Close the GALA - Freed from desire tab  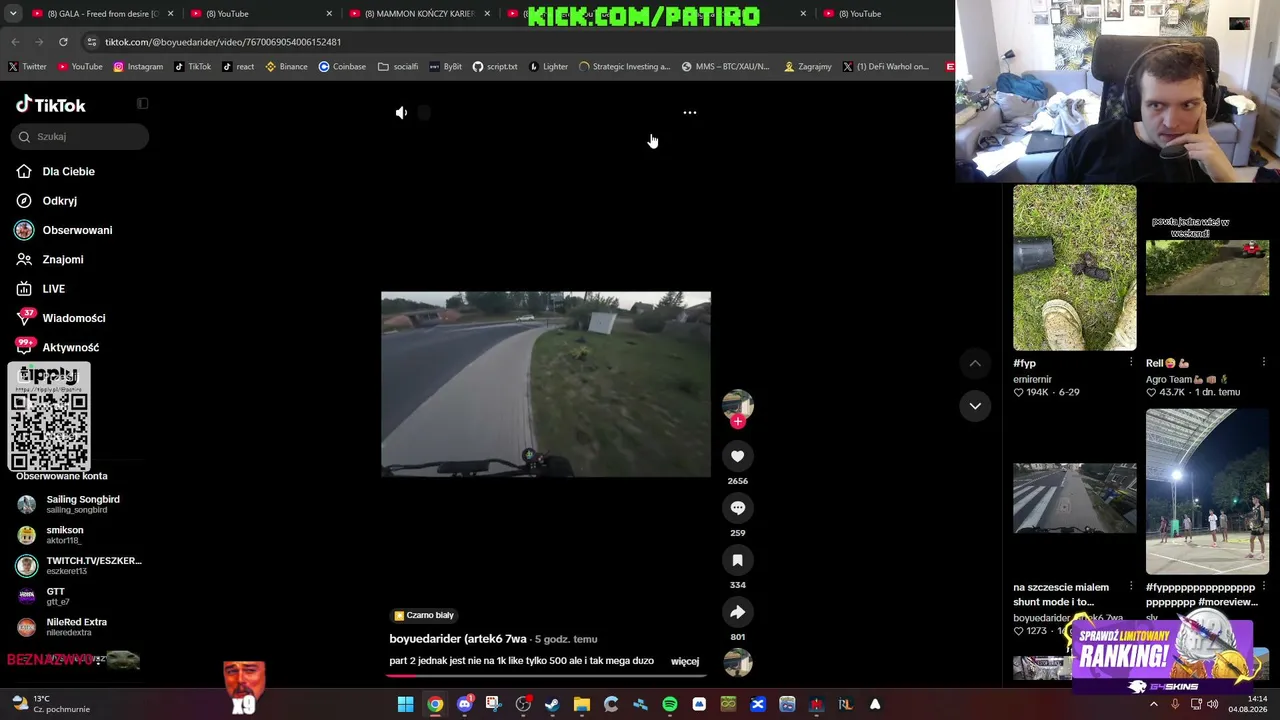click(x=170, y=14)
